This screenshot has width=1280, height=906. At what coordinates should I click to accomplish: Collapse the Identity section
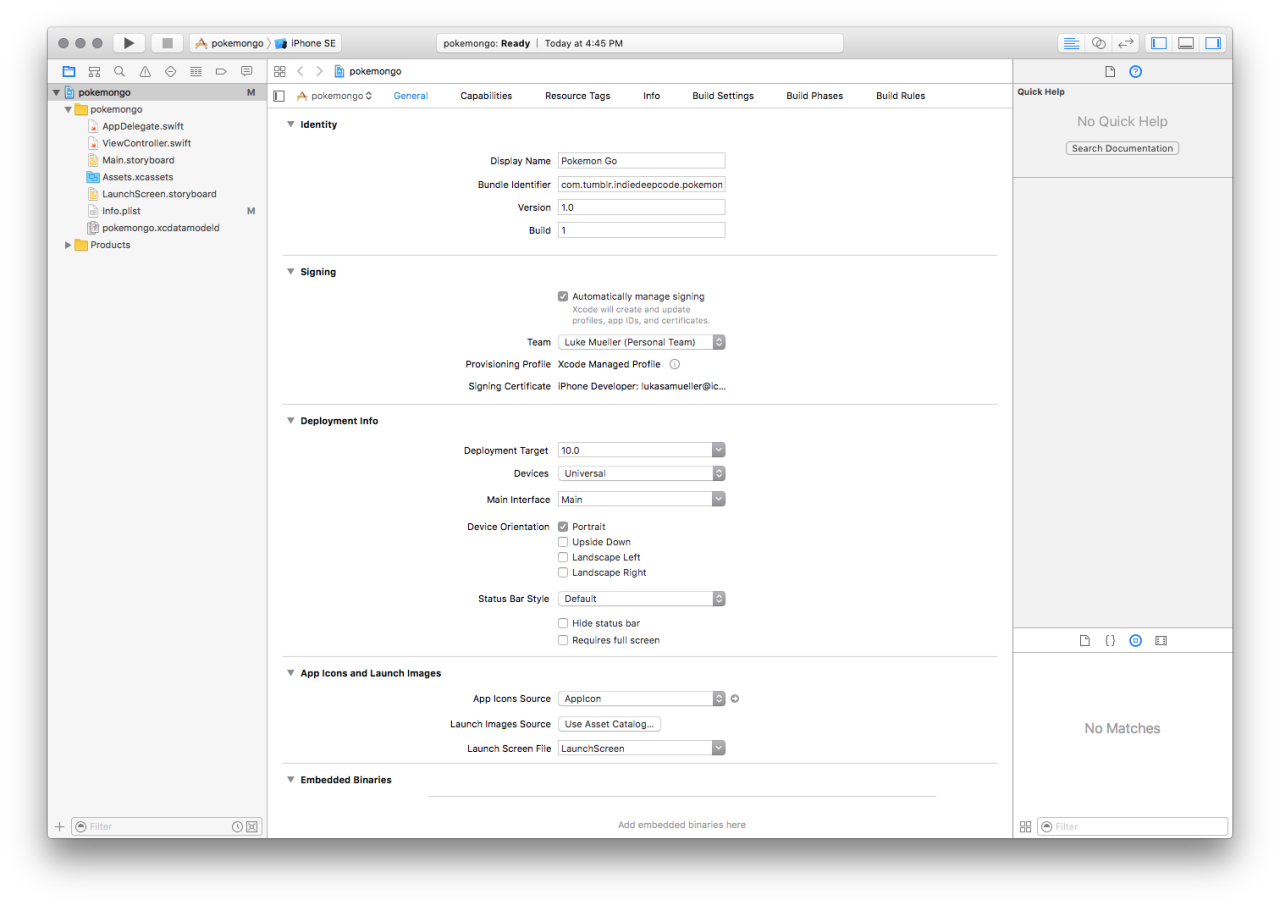(291, 125)
